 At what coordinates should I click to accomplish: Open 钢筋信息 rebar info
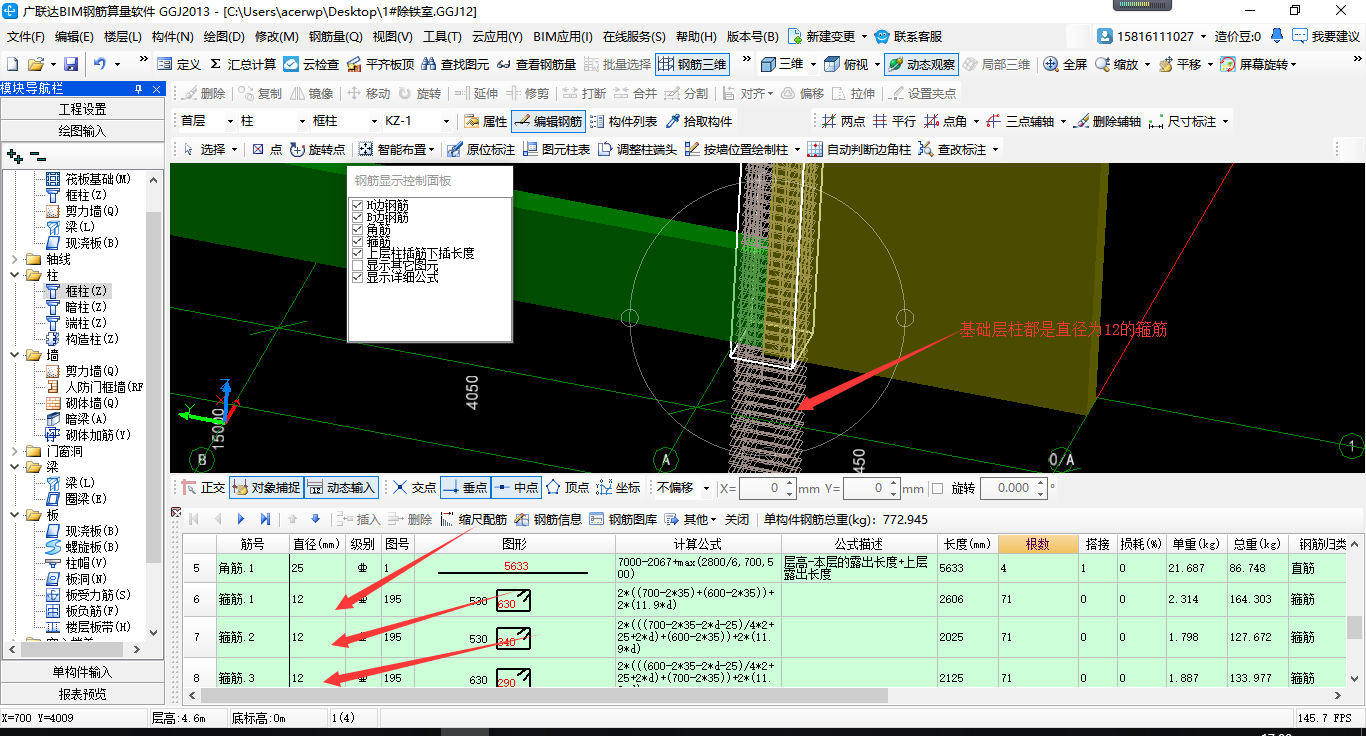(548, 518)
